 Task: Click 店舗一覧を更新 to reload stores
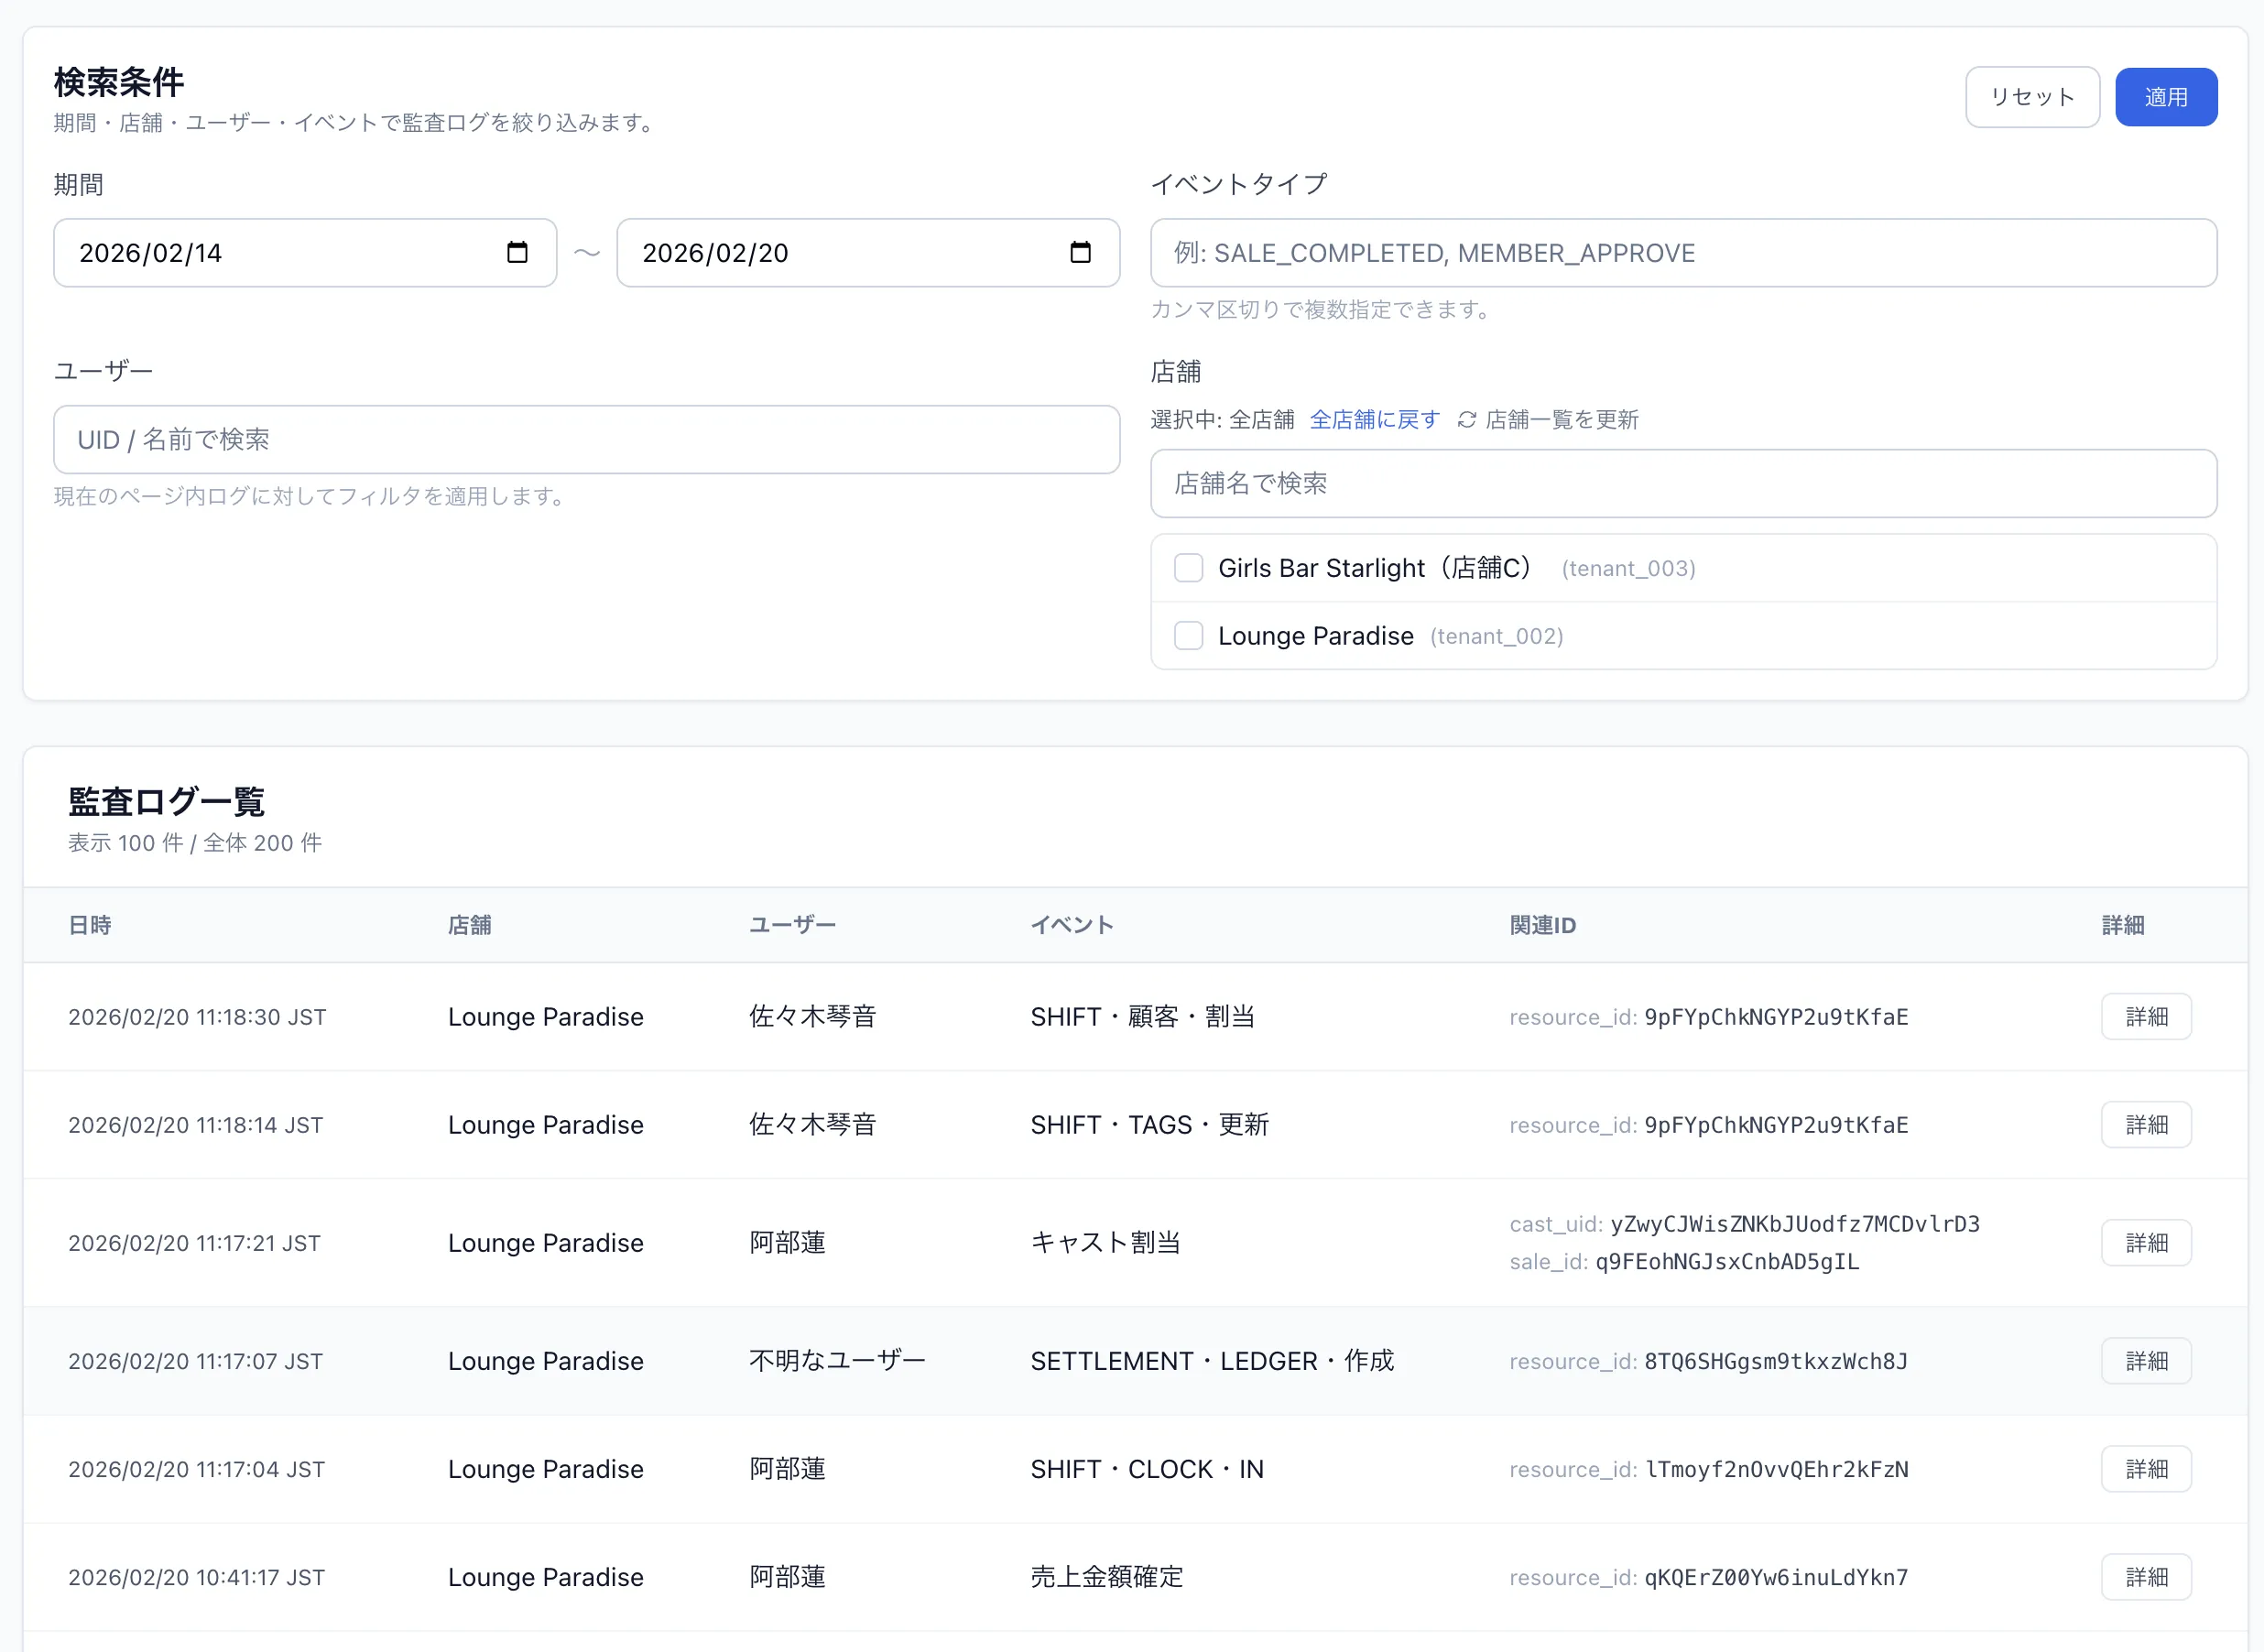point(1561,419)
